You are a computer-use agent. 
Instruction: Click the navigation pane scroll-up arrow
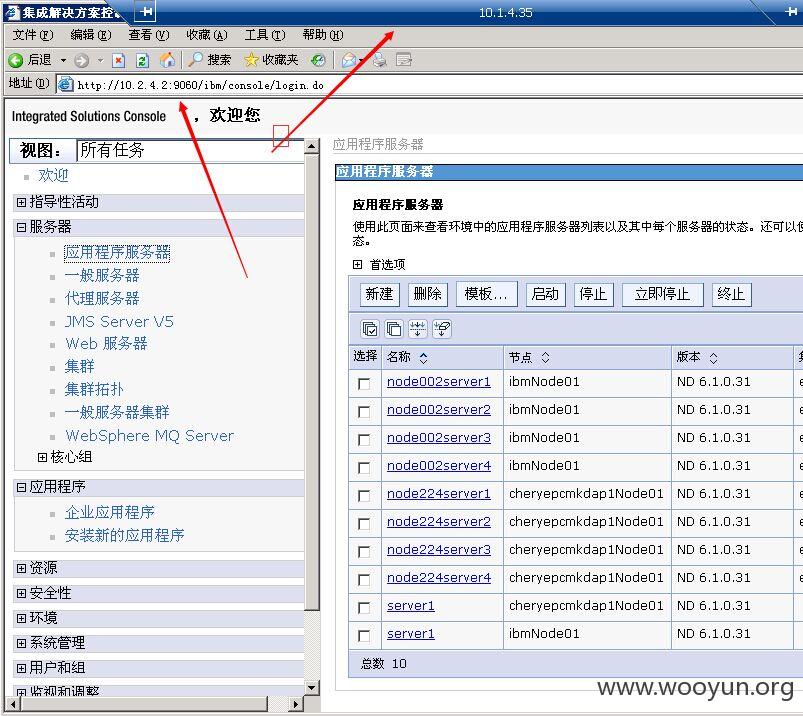(311, 146)
